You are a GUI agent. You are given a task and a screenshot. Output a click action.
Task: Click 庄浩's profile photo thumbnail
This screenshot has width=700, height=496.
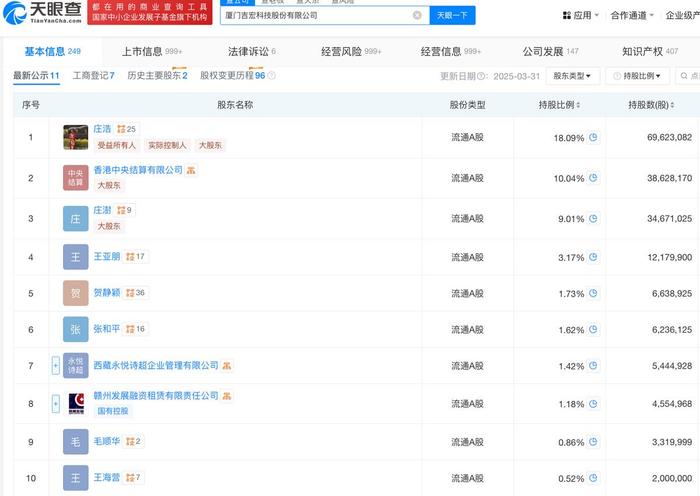click(x=75, y=137)
